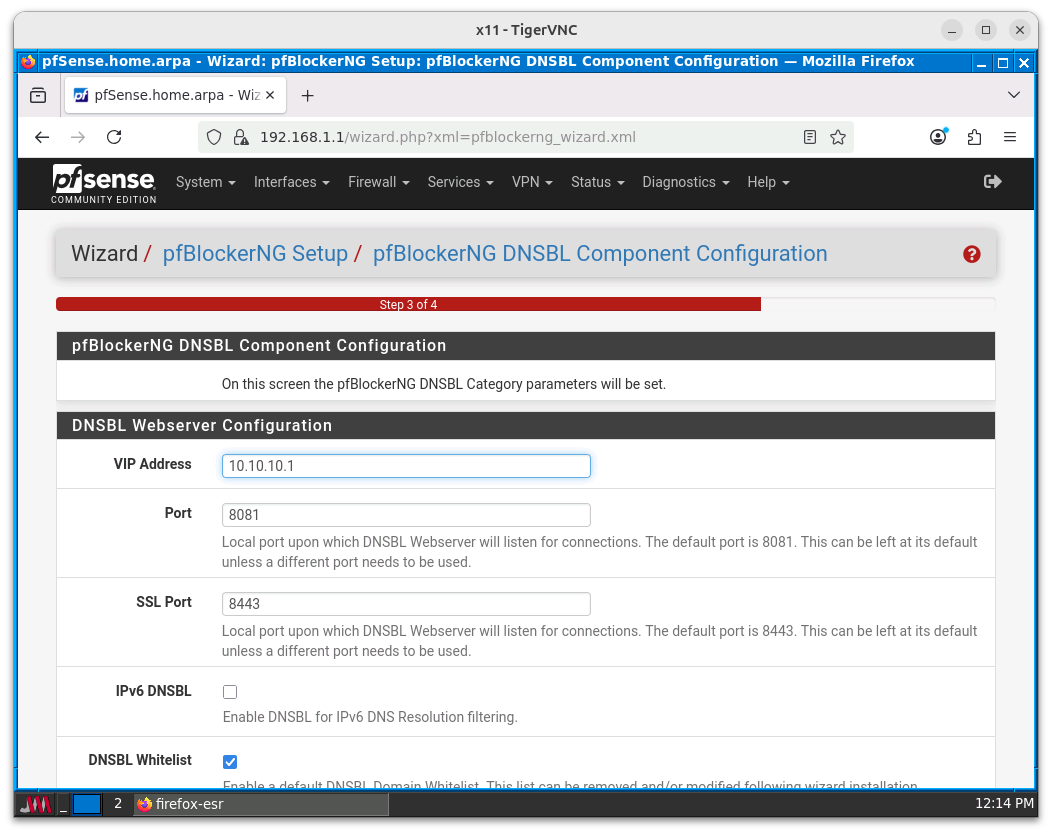Switch to blue desktop 1 in pager
The width and height of the screenshot is (1052, 834).
click(x=87, y=804)
